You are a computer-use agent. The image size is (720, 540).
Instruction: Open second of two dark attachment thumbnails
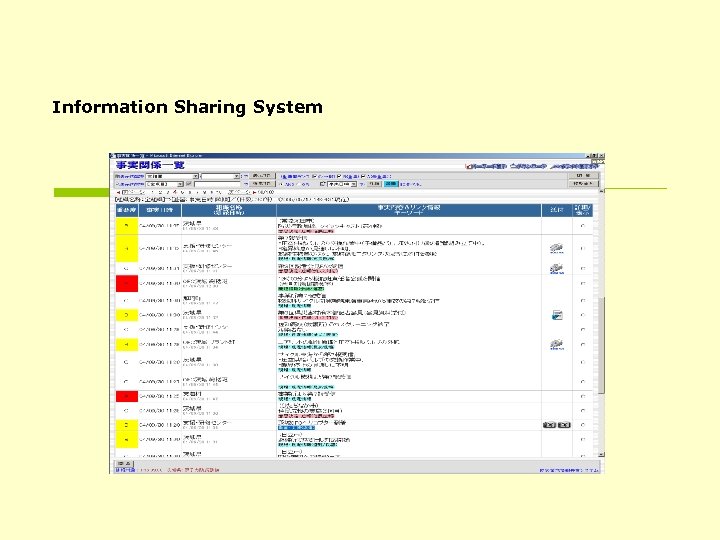[564, 425]
